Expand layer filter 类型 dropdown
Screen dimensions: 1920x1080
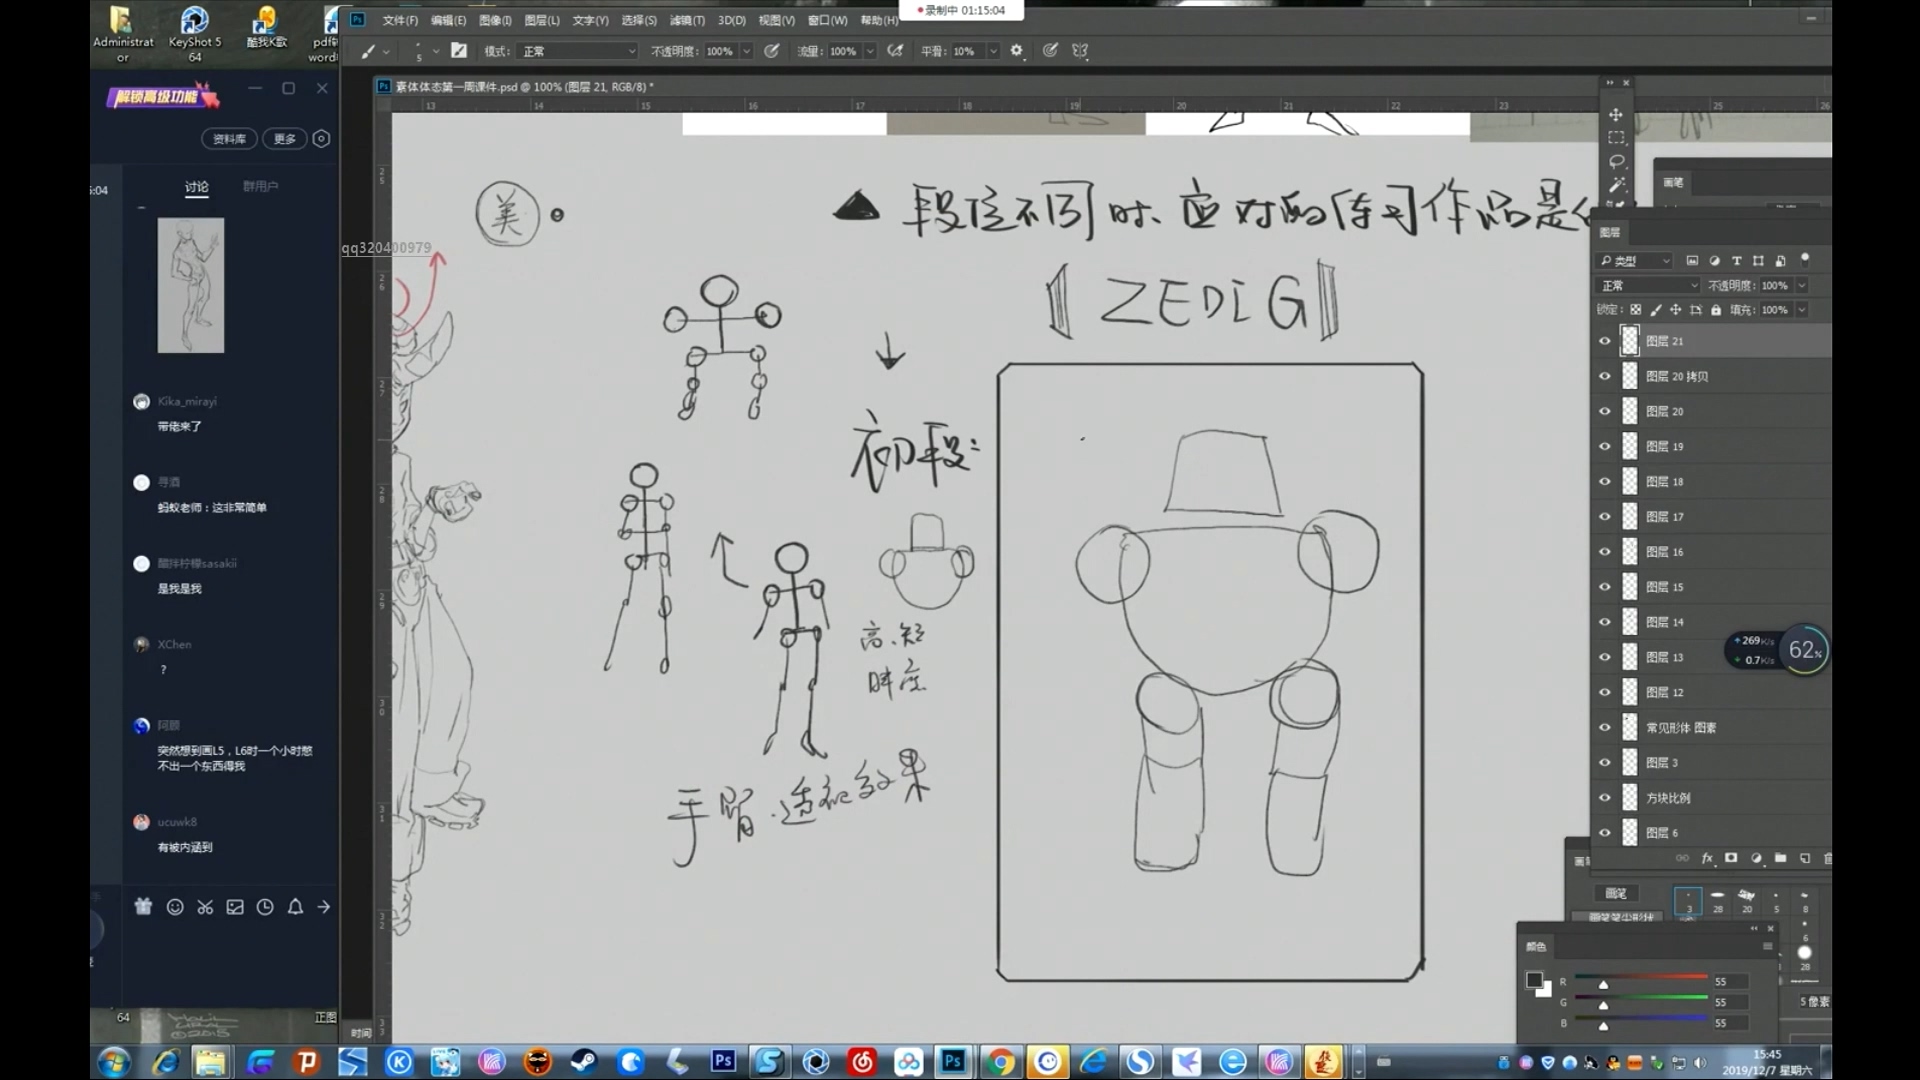pos(1635,261)
